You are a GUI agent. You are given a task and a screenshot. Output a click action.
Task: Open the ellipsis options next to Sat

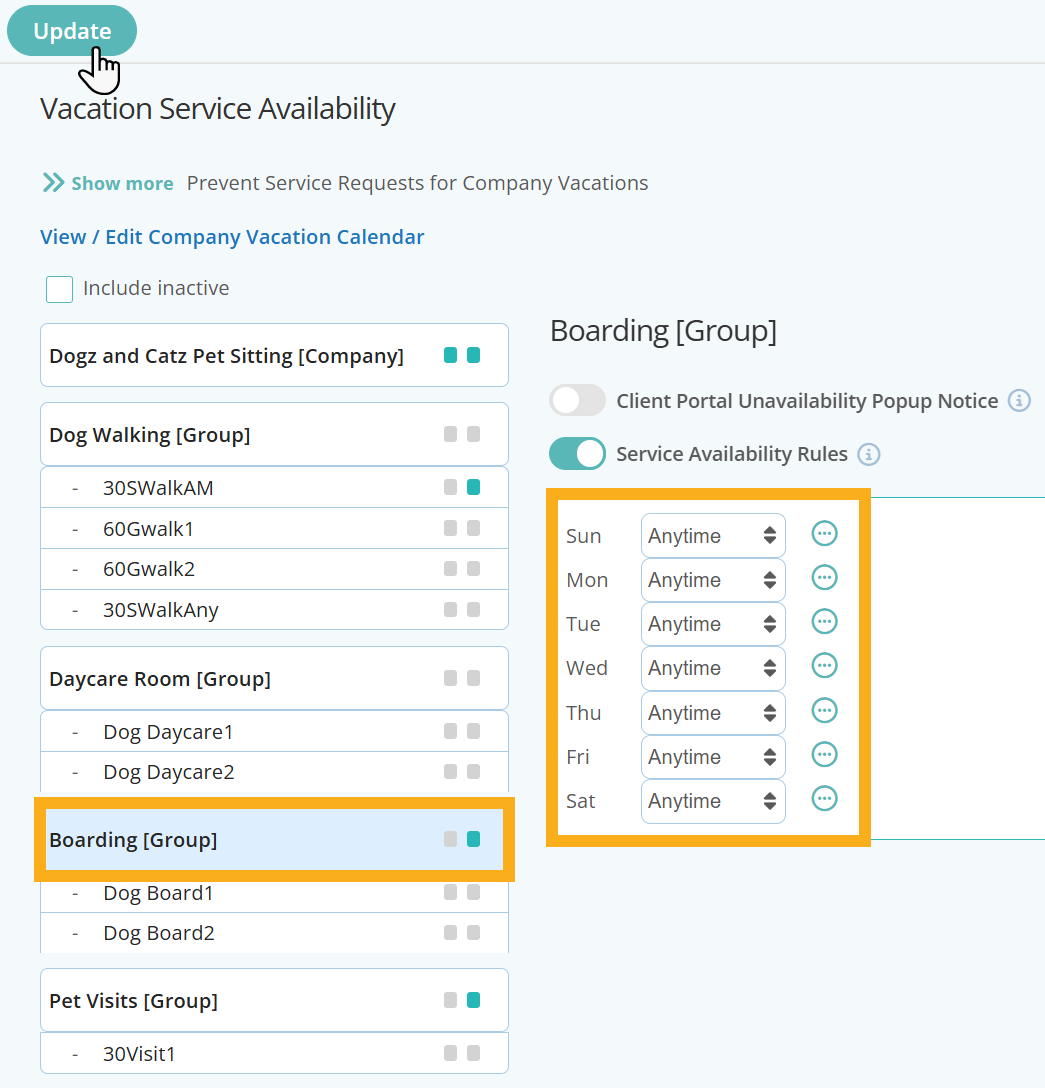(824, 799)
